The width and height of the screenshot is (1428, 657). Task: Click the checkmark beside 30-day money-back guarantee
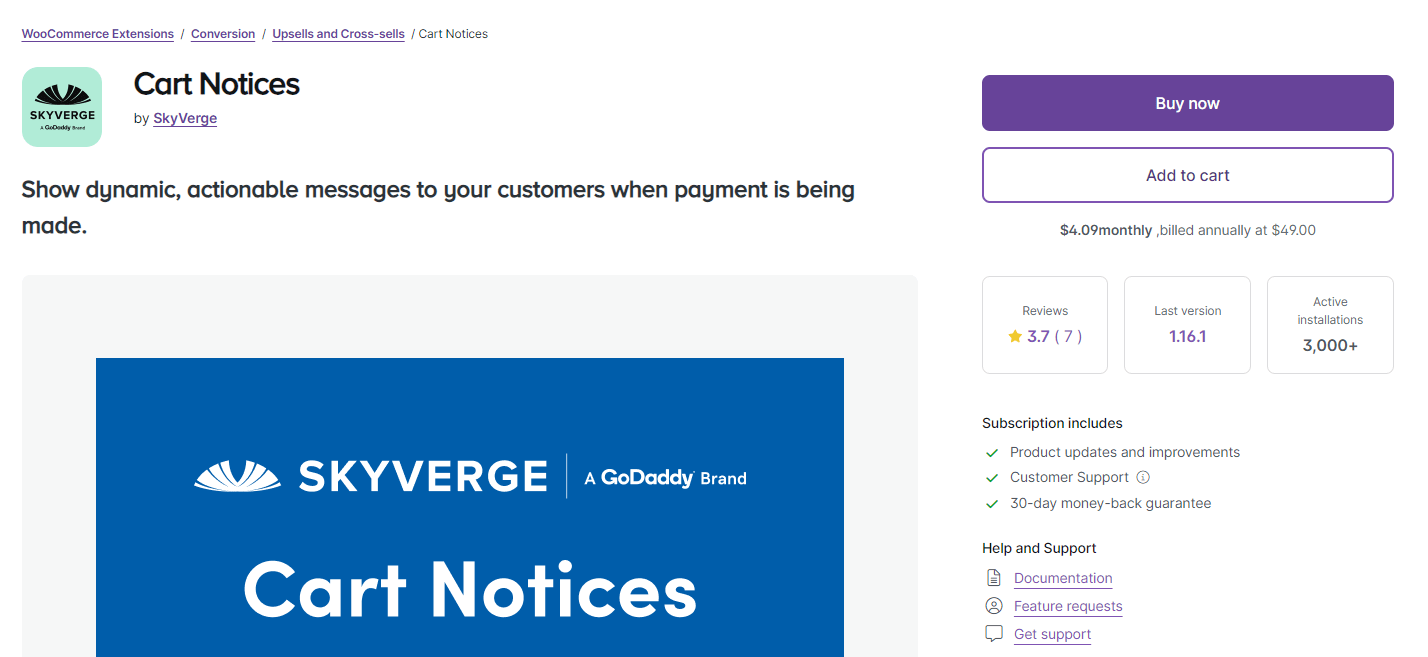point(991,503)
